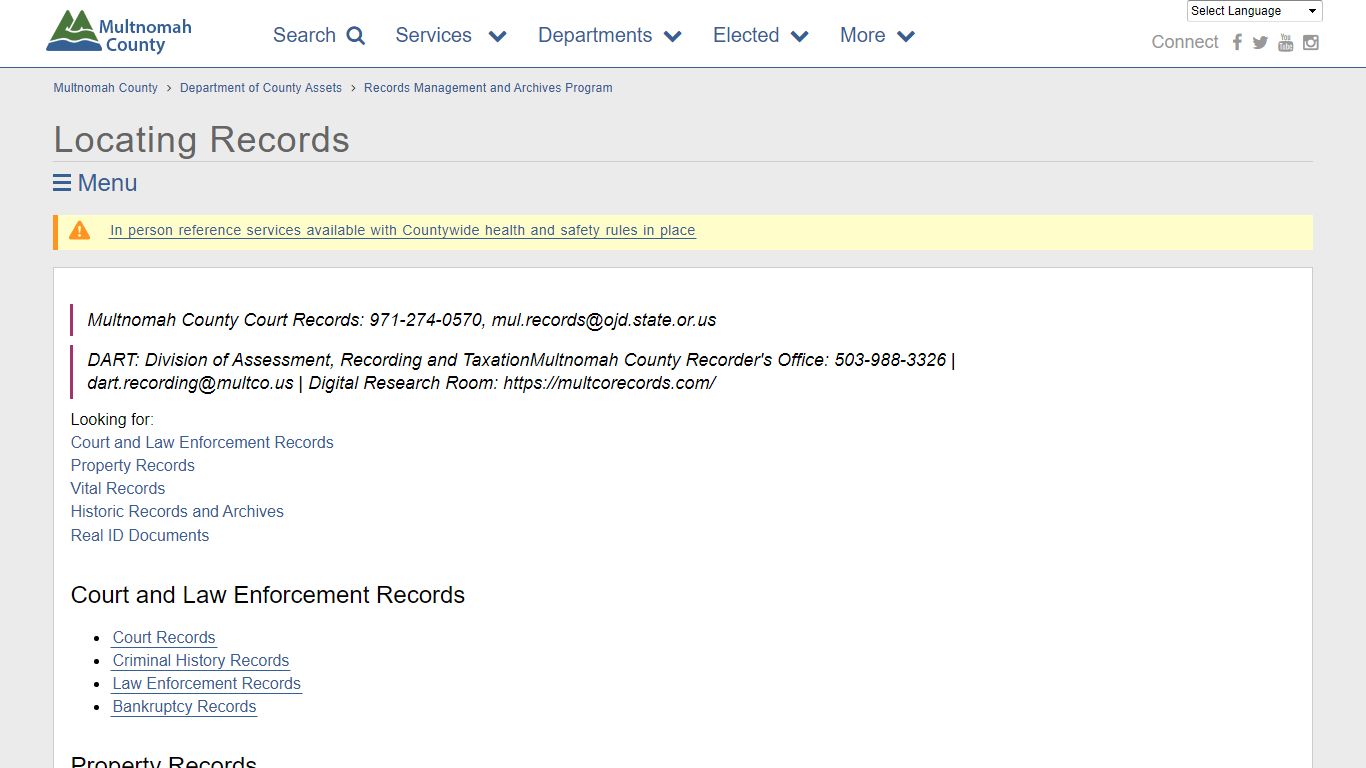This screenshot has height=768, width=1366.
Task: Open the Instagram icon
Action: coord(1311,42)
